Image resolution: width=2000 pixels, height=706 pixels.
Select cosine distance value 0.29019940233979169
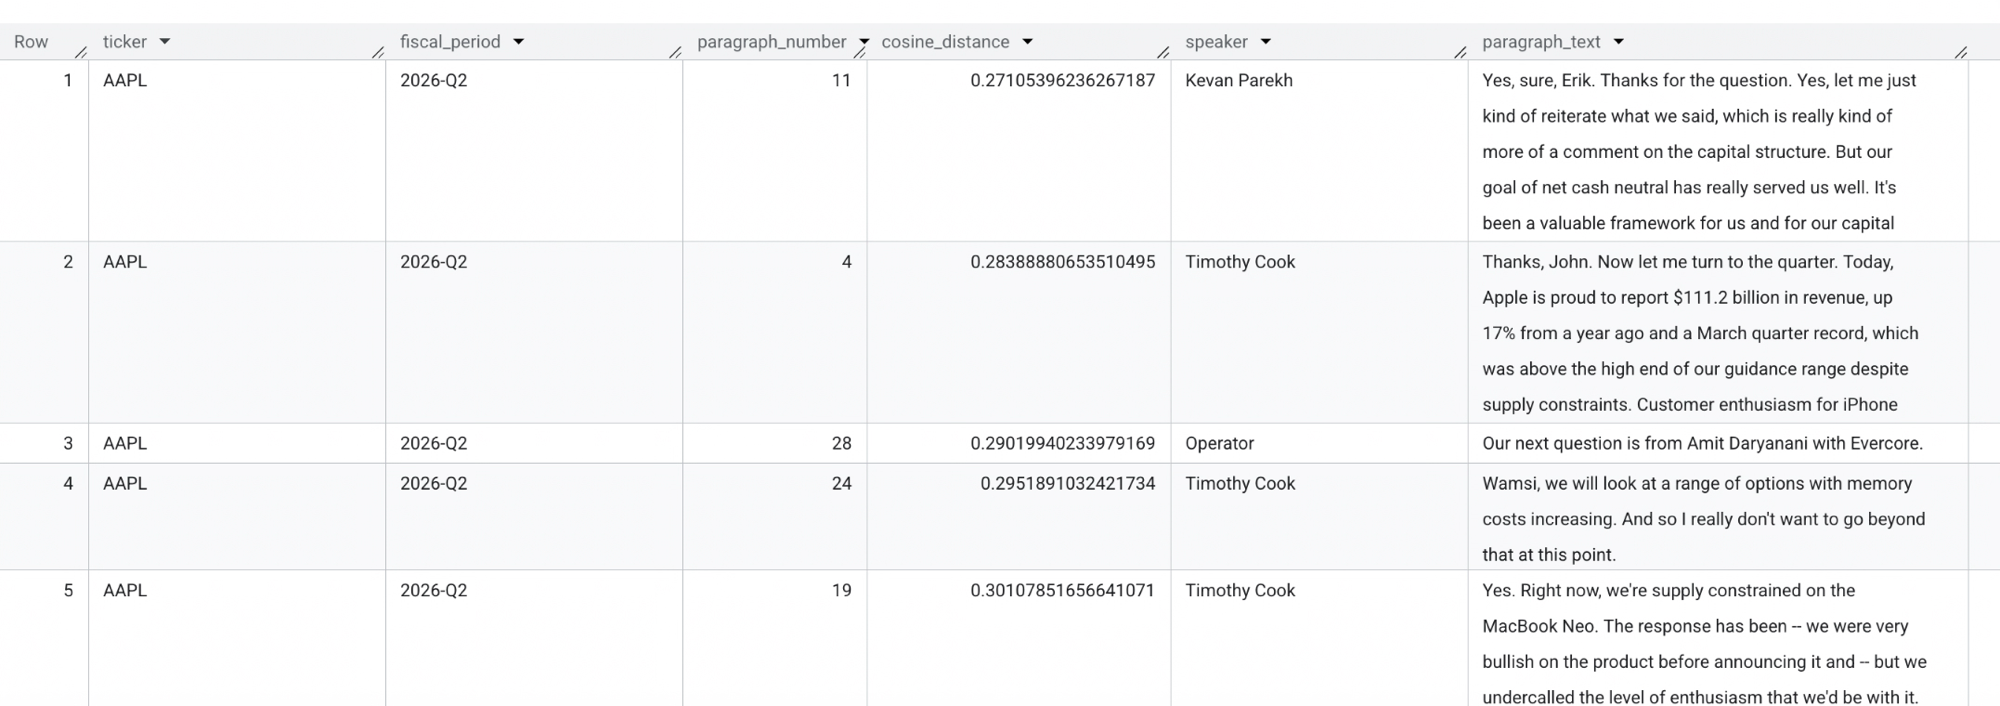(x=1062, y=443)
